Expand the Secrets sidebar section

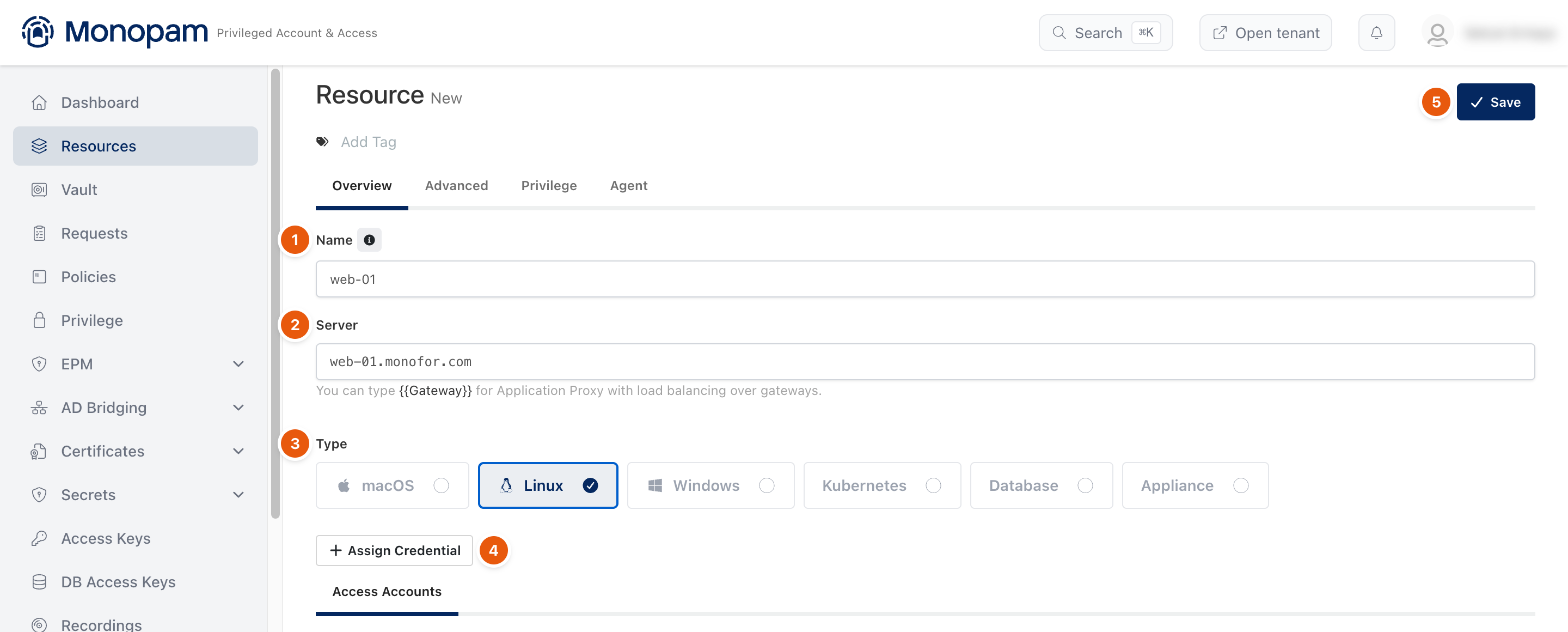(x=239, y=495)
